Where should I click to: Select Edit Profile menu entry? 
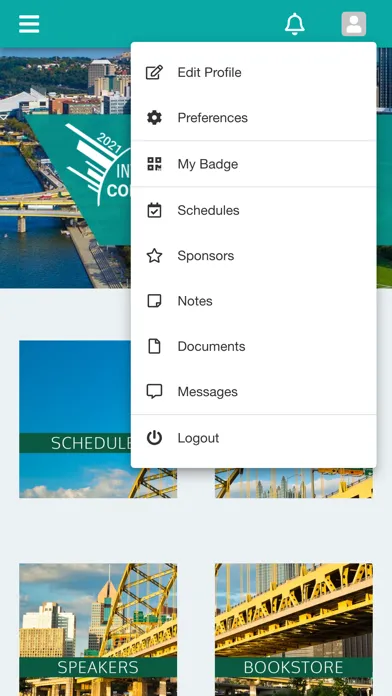253,72
